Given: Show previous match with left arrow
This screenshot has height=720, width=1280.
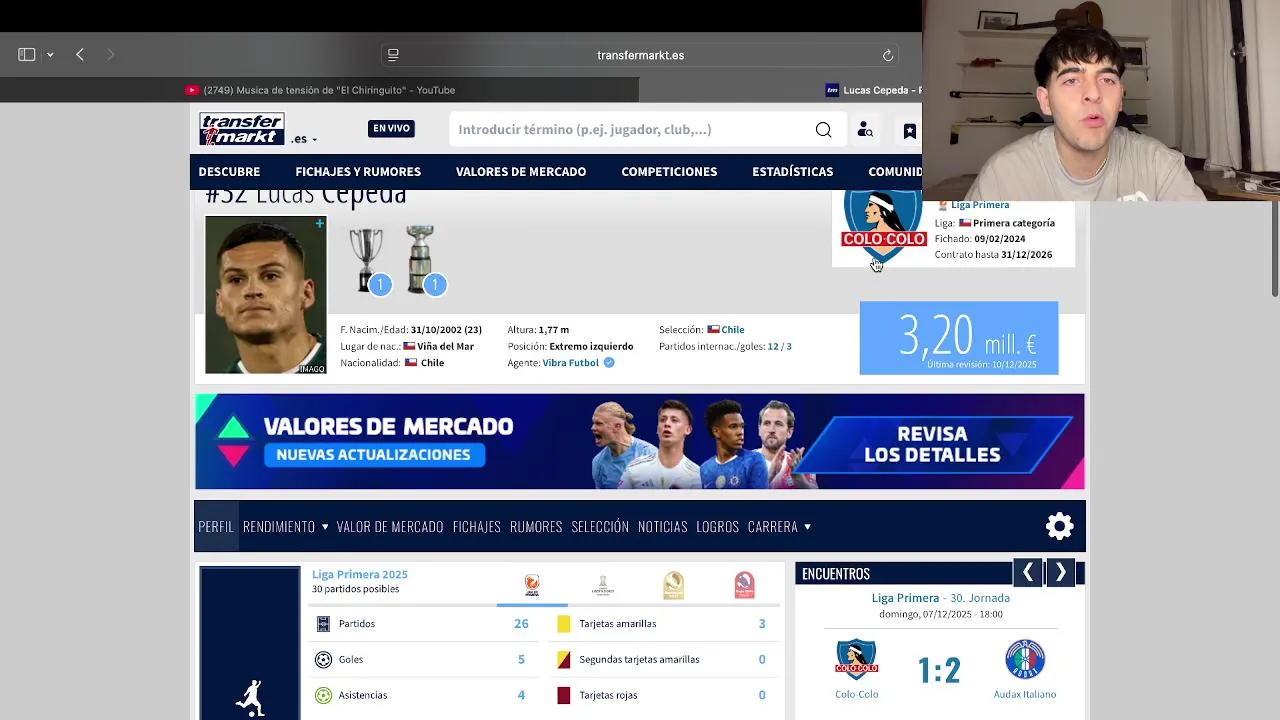Looking at the screenshot, I should click(1027, 573).
